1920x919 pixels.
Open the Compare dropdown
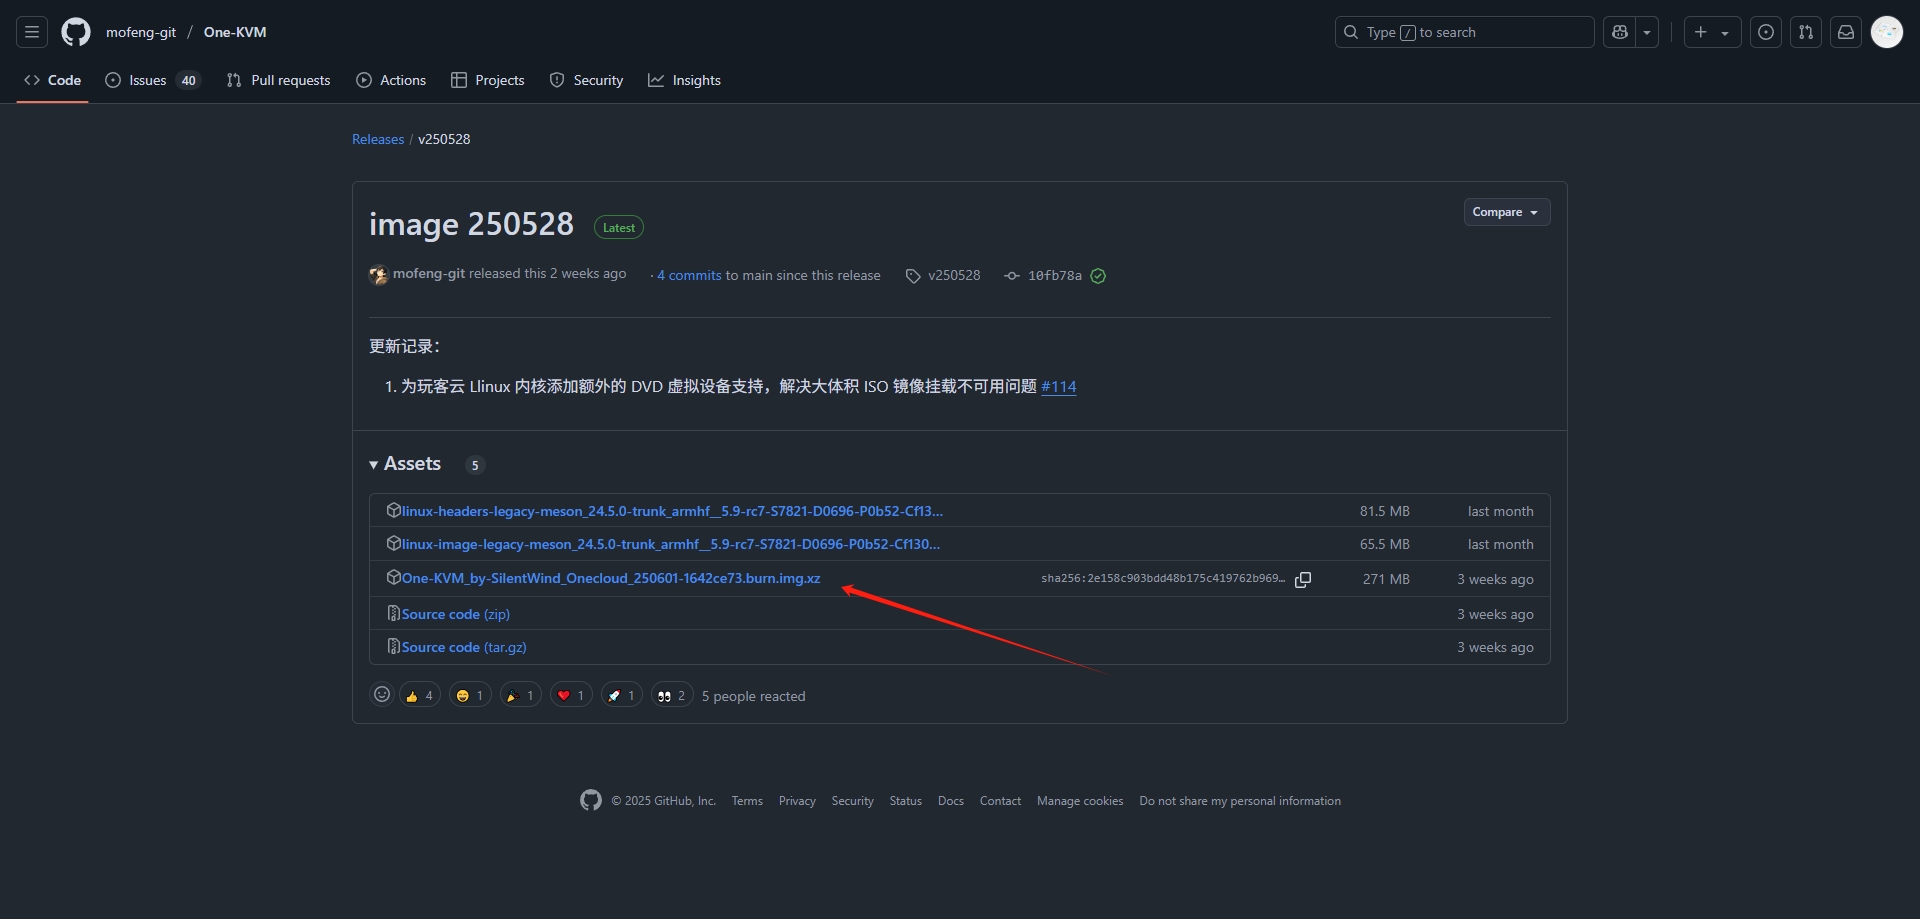pos(1507,212)
